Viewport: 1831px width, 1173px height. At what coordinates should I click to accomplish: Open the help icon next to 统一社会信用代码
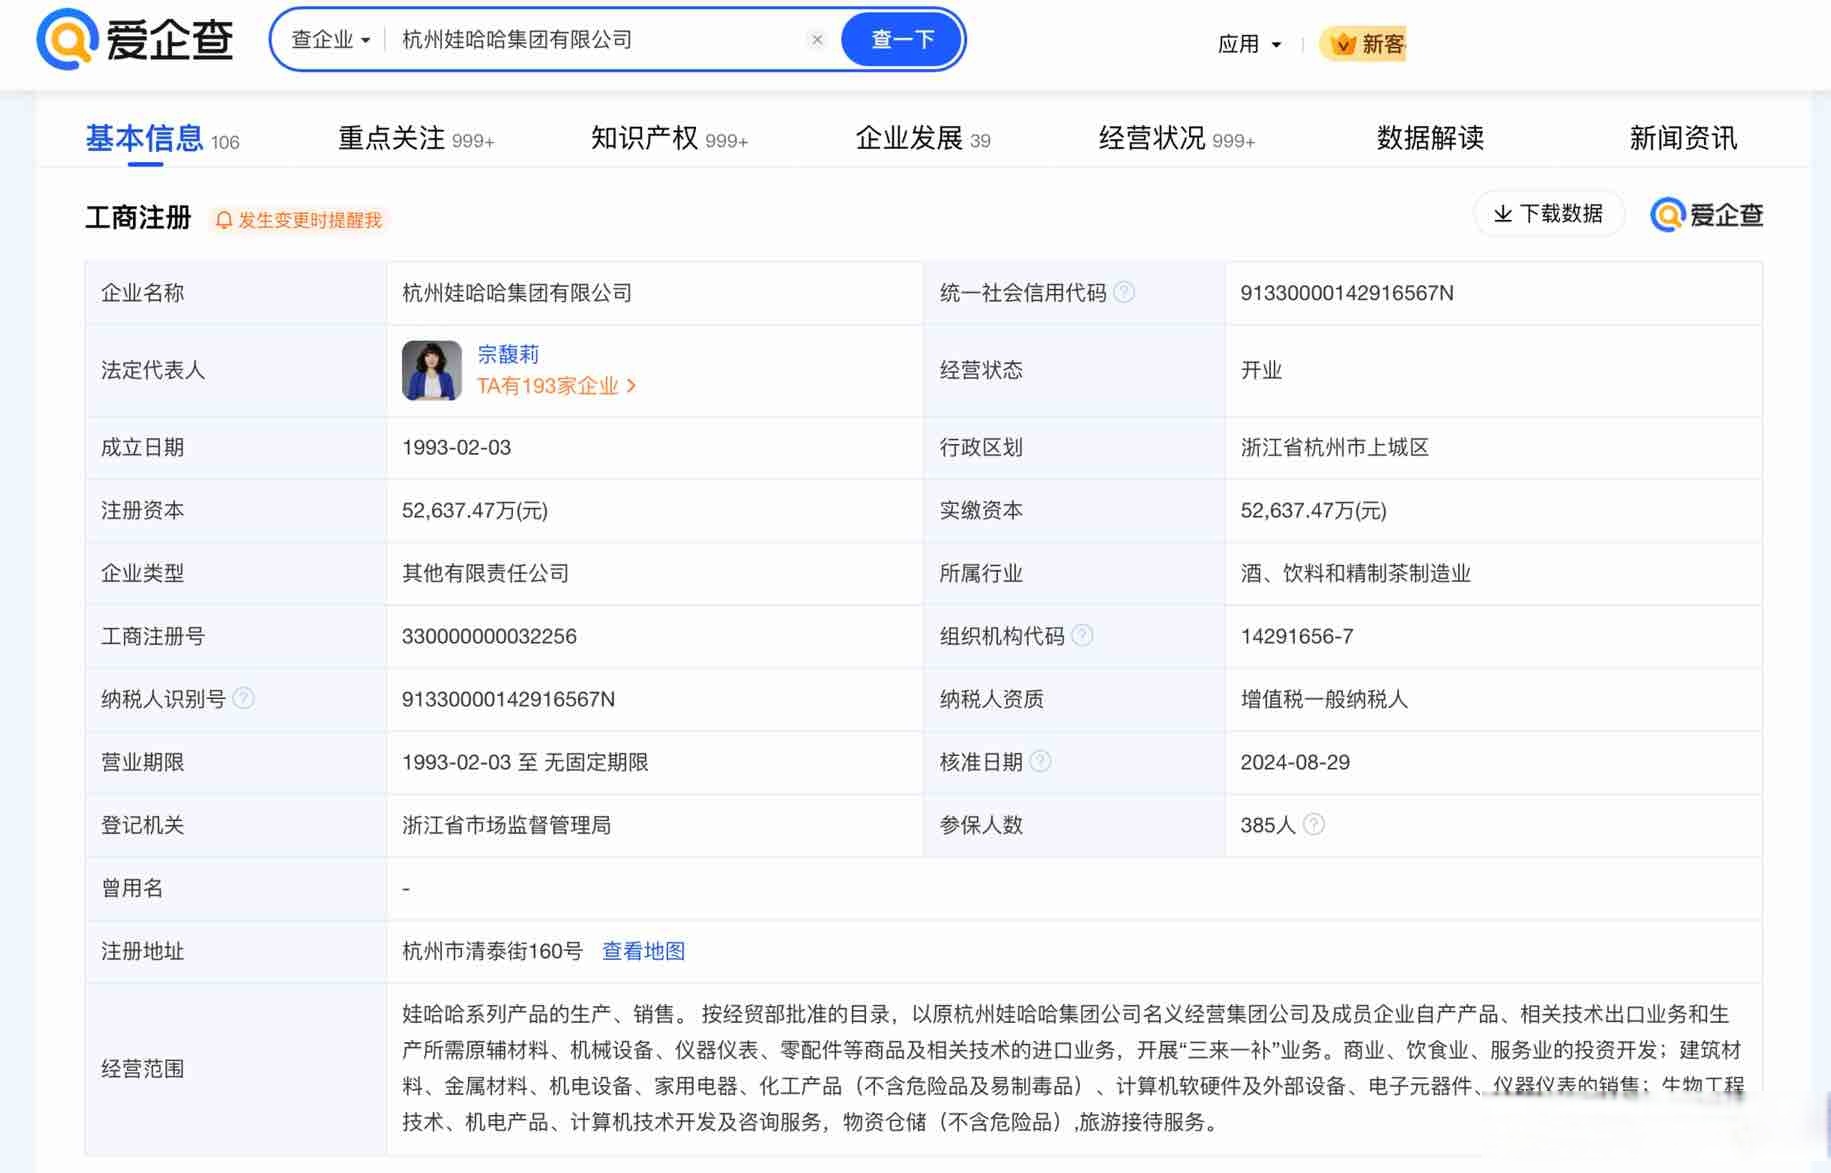(1124, 292)
